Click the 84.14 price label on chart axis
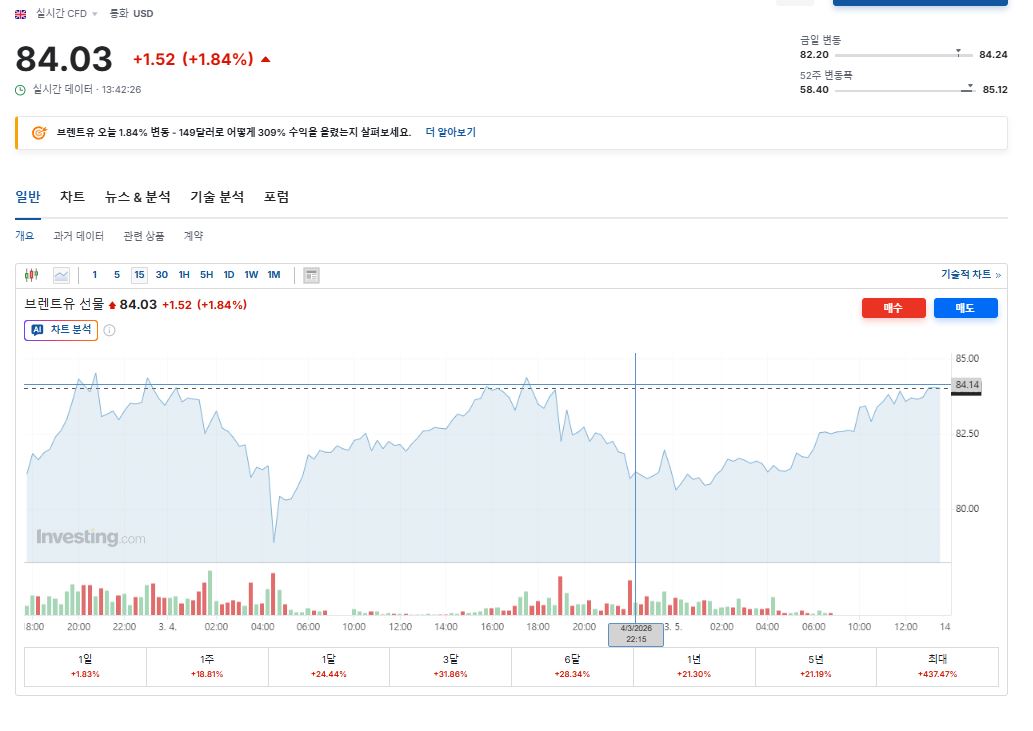 coord(966,385)
